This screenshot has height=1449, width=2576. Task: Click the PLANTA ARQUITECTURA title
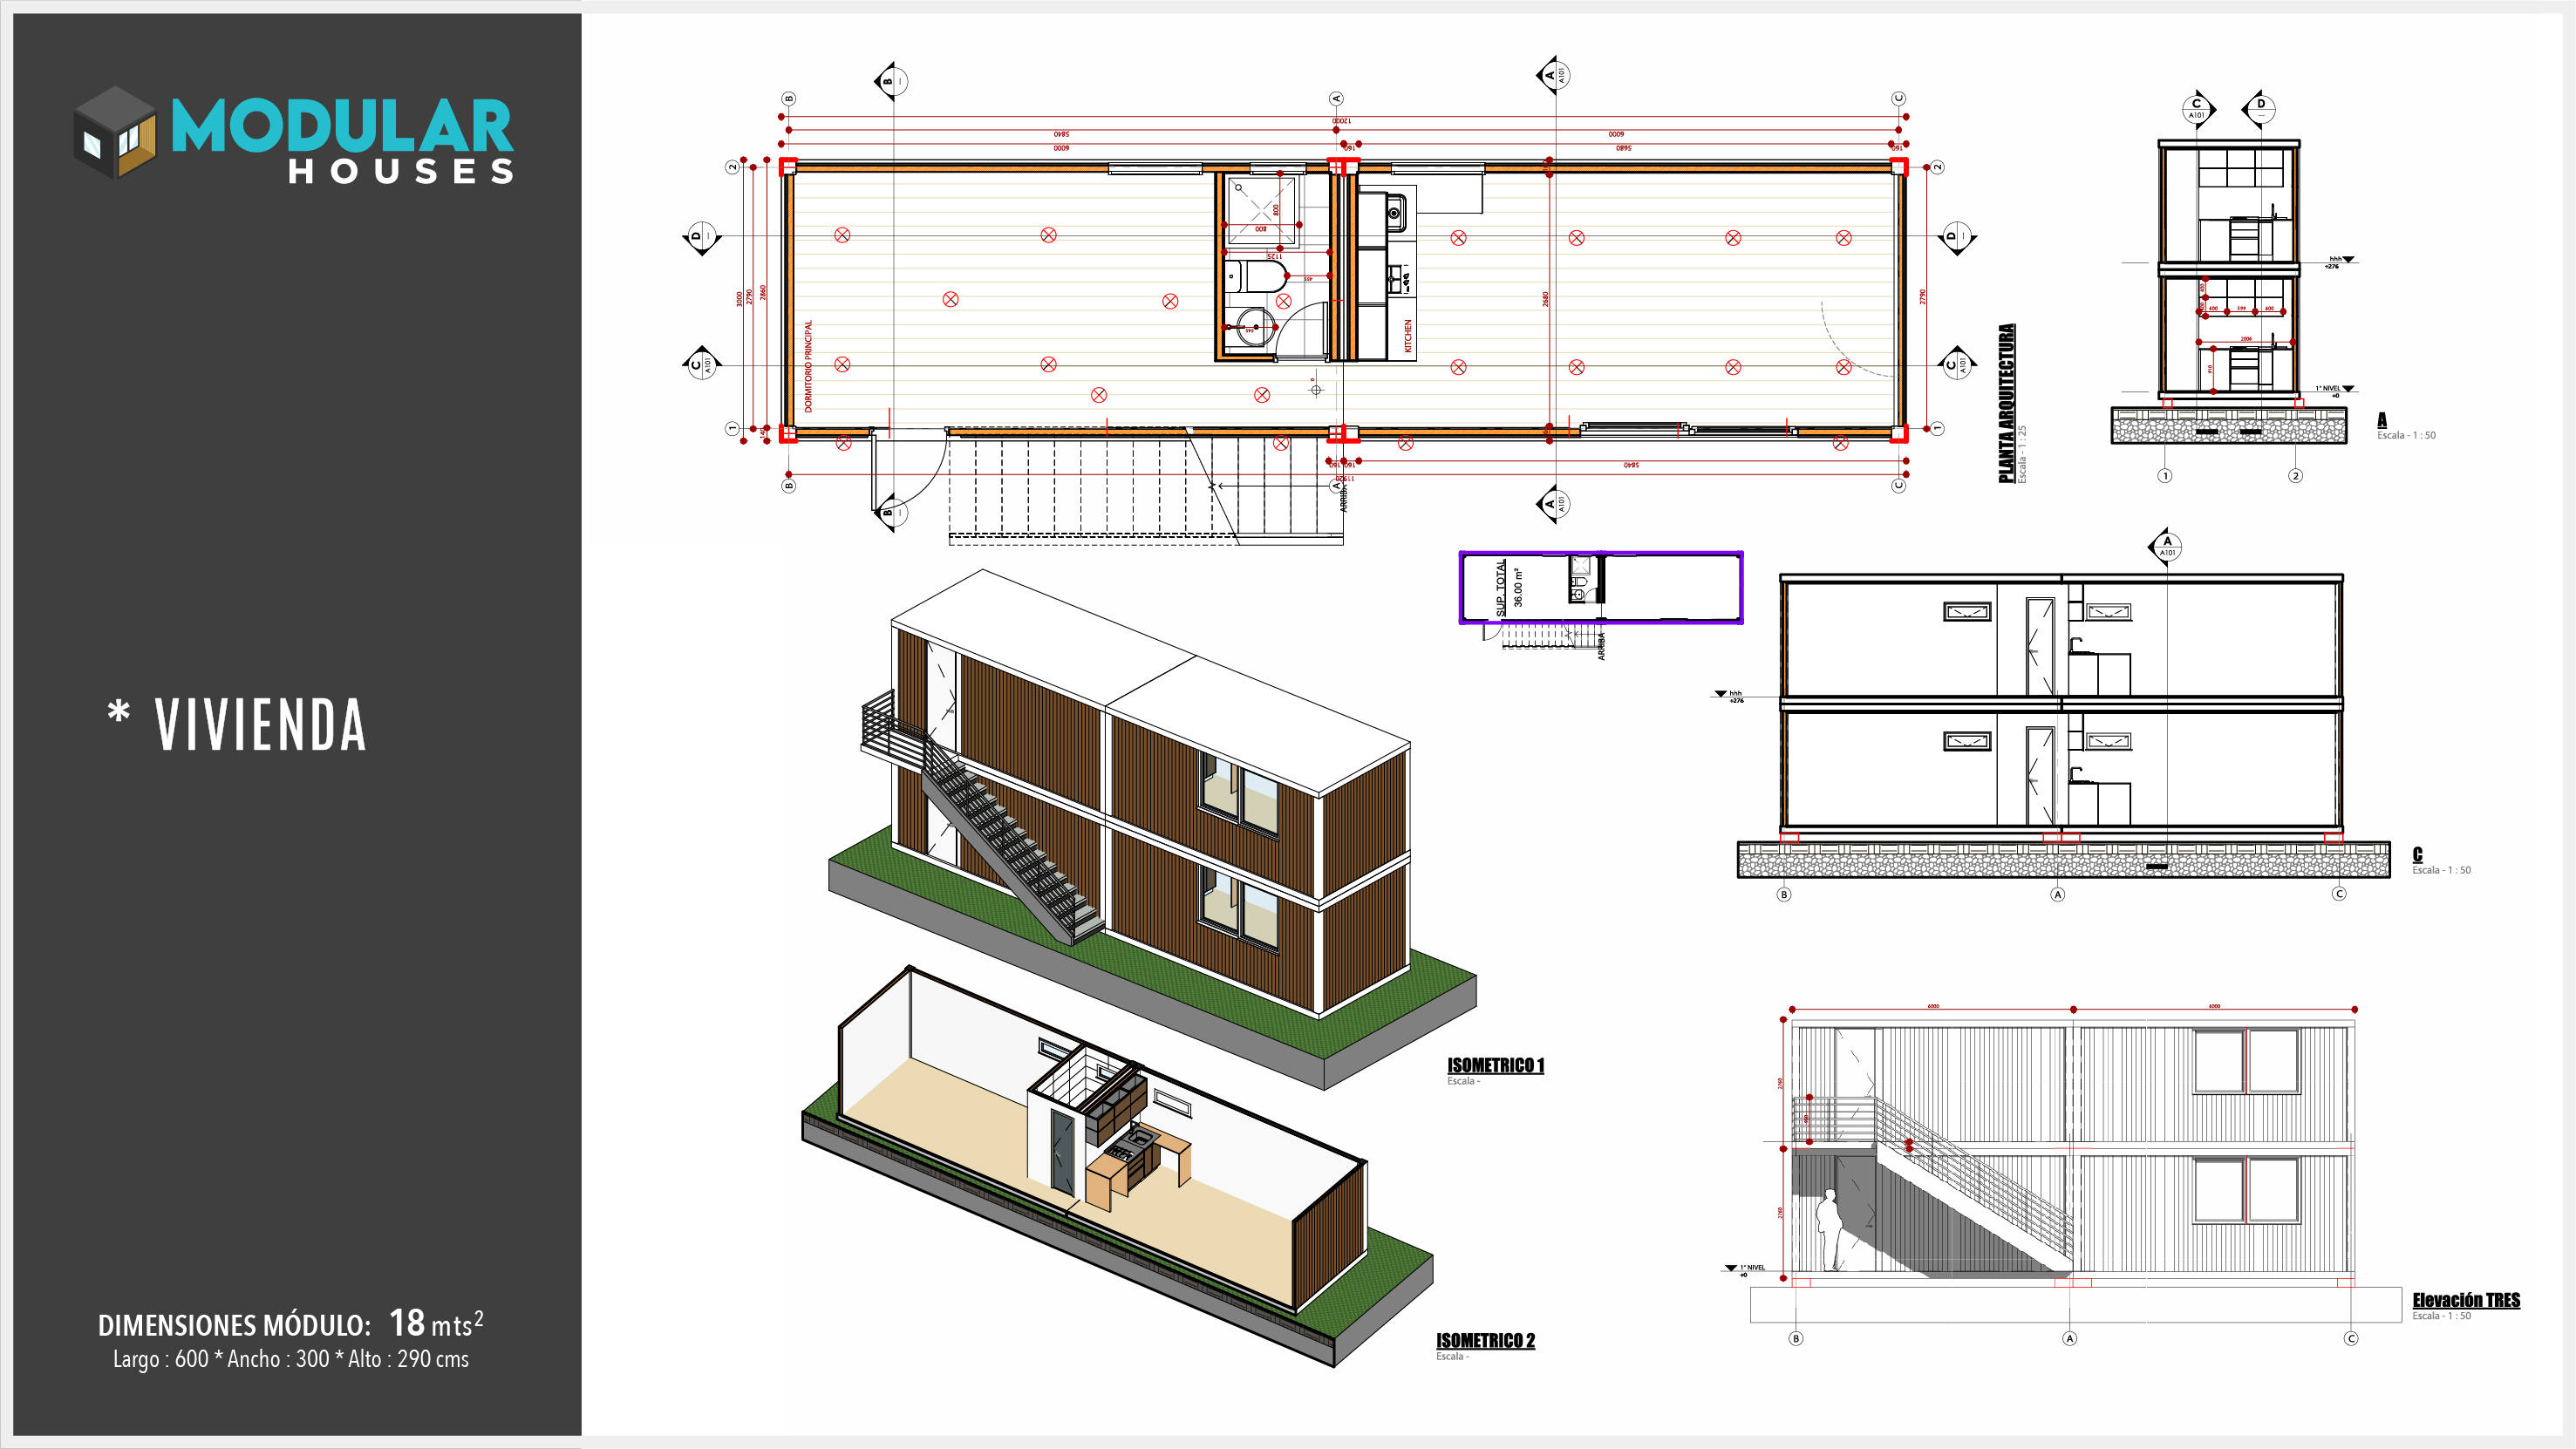(2006, 403)
